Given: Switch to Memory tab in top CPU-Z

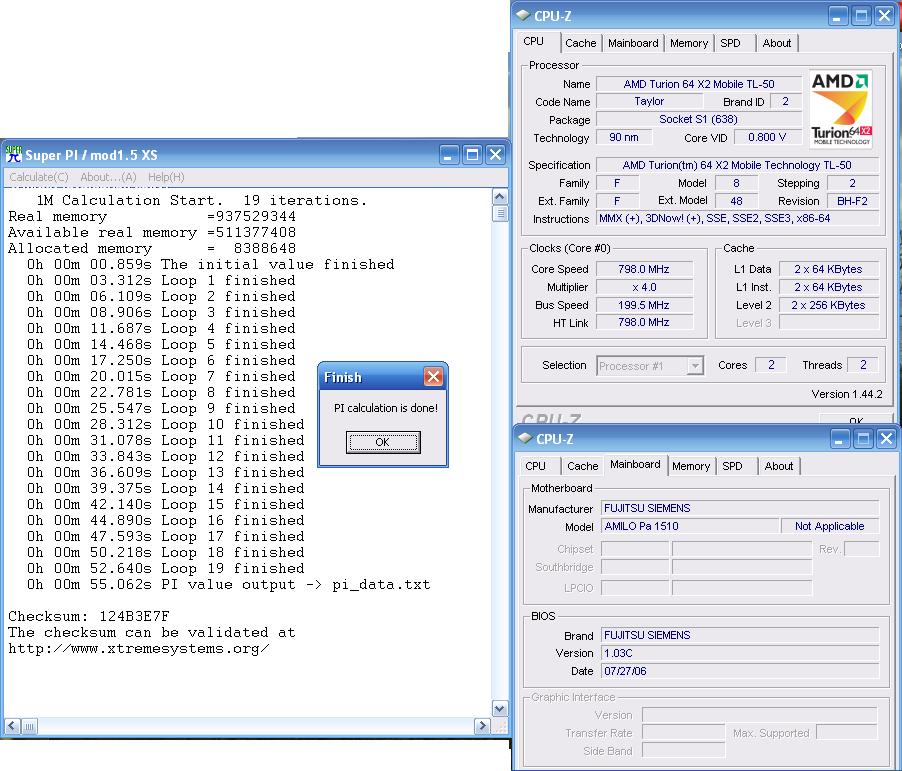Looking at the screenshot, I should [689, 43].
